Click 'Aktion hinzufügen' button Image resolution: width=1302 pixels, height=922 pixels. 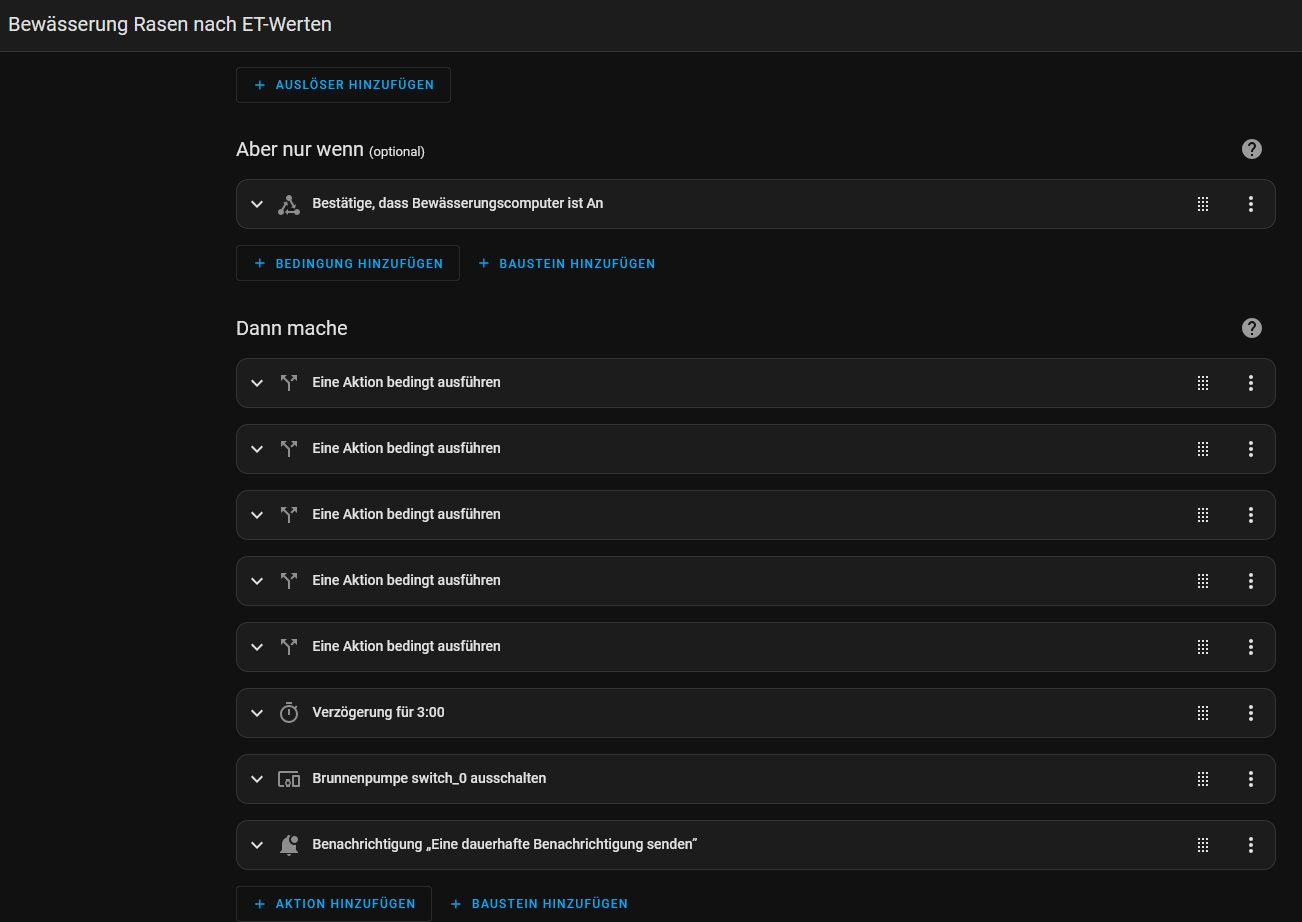(333, 903)
